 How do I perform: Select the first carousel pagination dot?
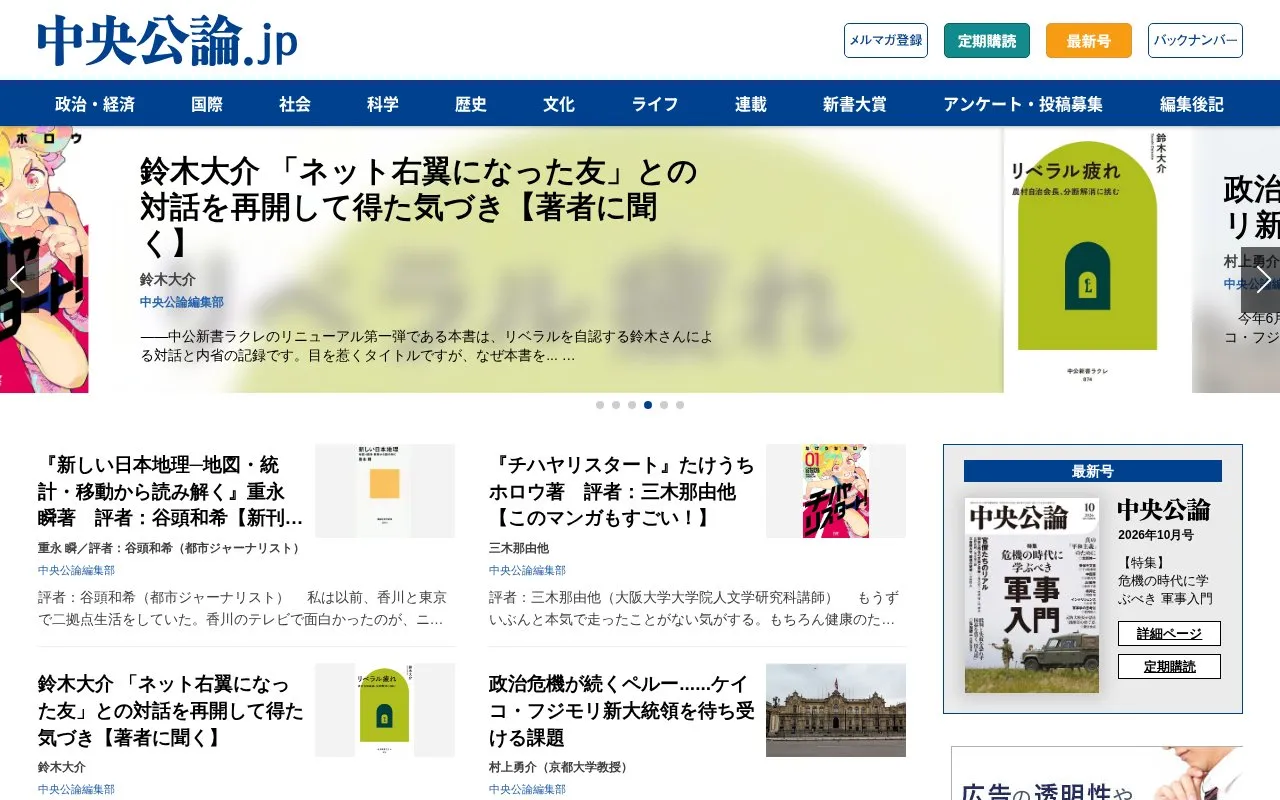(600, 405)
